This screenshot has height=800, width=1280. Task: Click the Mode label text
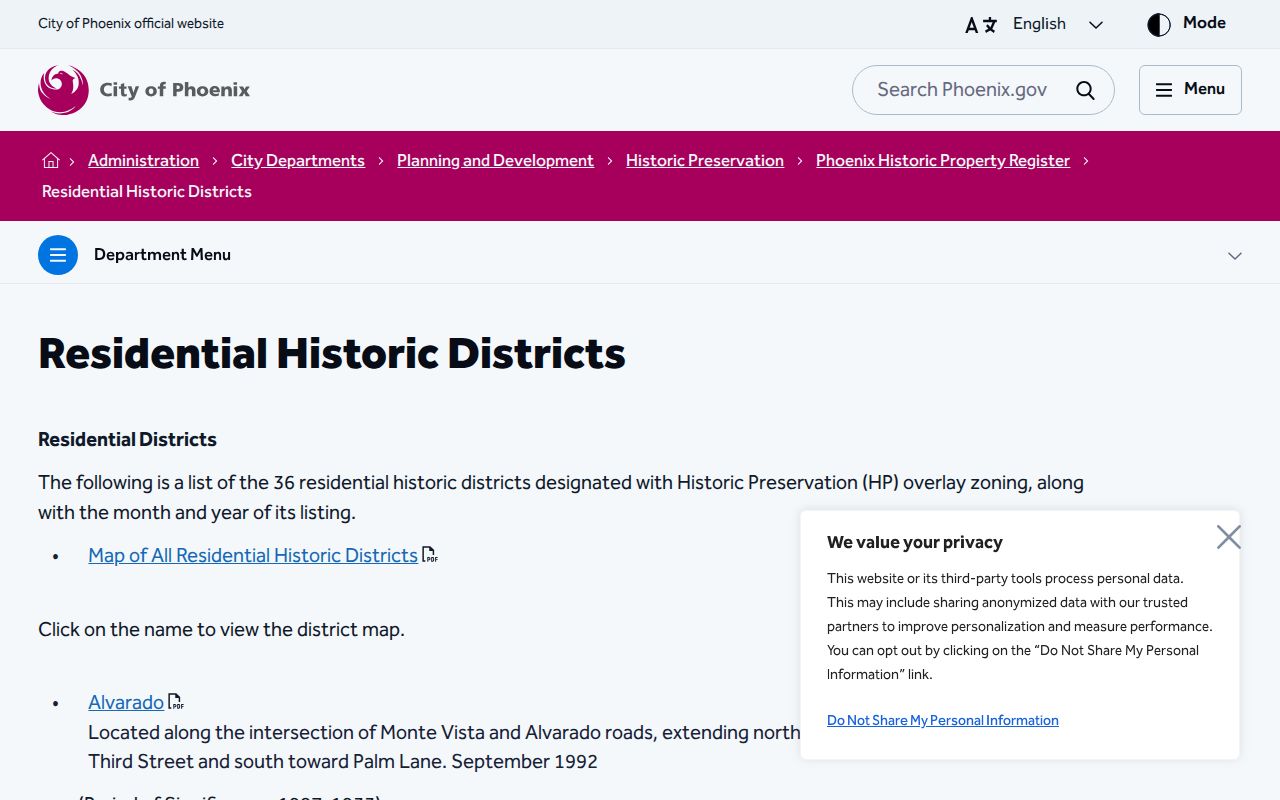click(1204, 23)
